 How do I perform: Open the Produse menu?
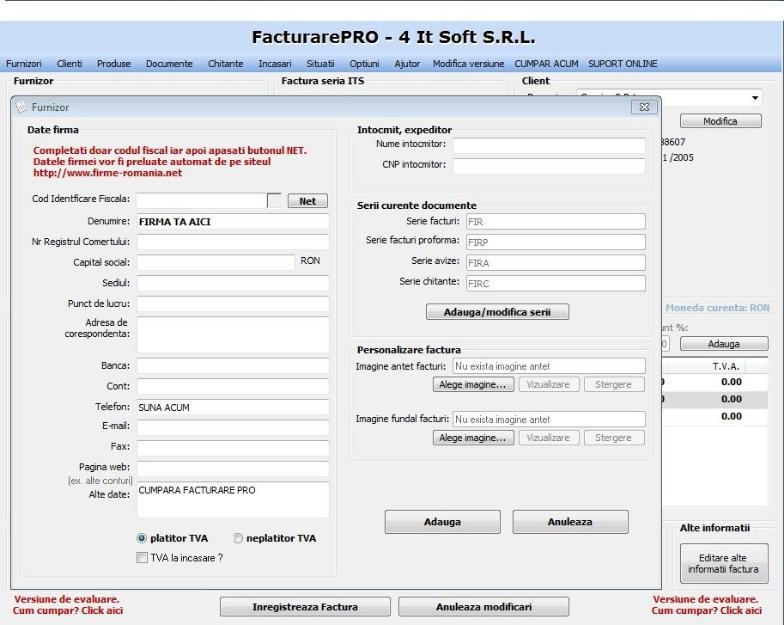114,64
